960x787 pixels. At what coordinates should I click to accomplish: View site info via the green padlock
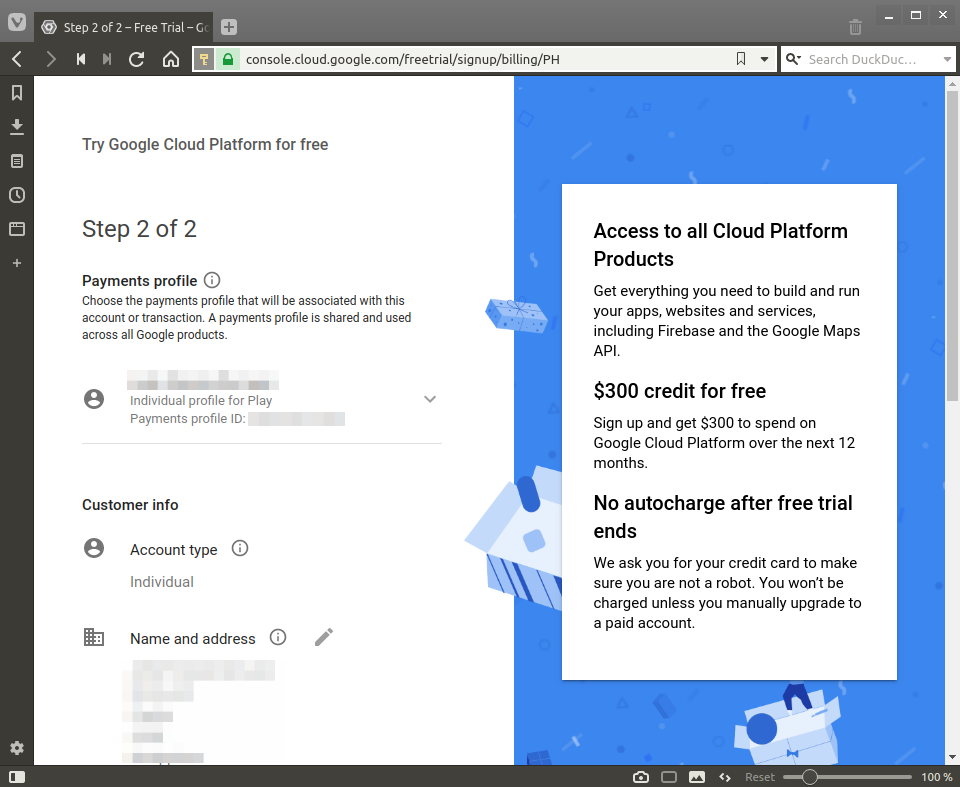point(228,59)
